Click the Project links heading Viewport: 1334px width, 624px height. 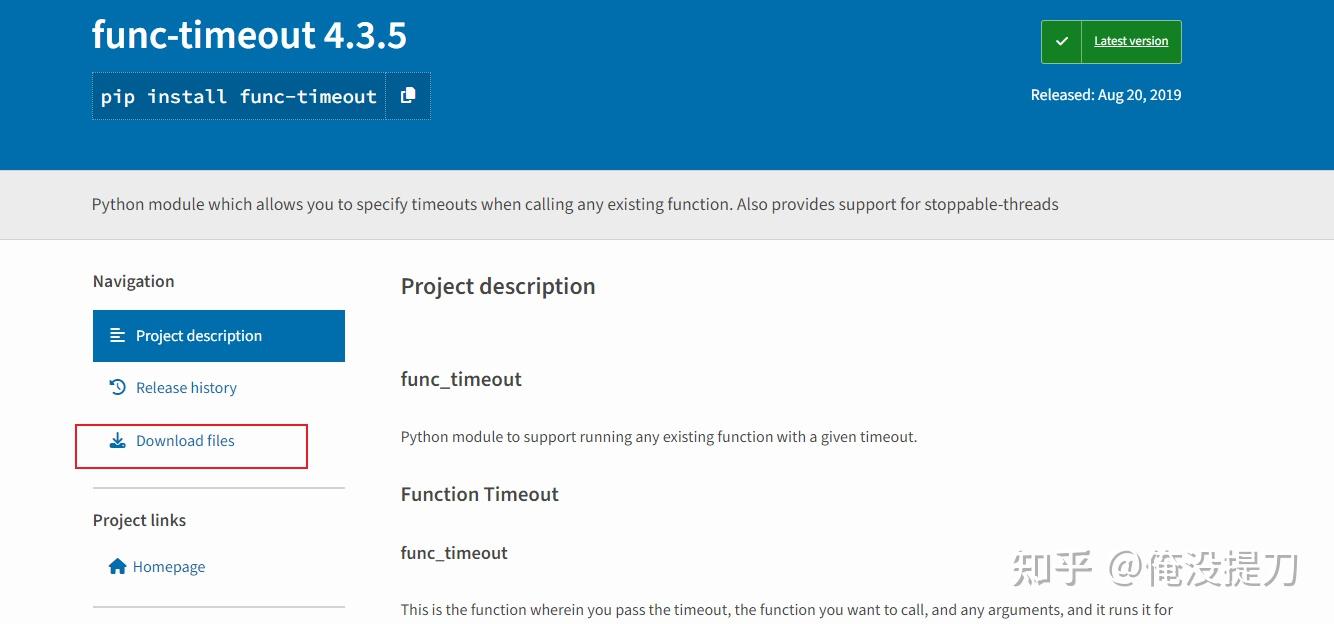(139, 520)
